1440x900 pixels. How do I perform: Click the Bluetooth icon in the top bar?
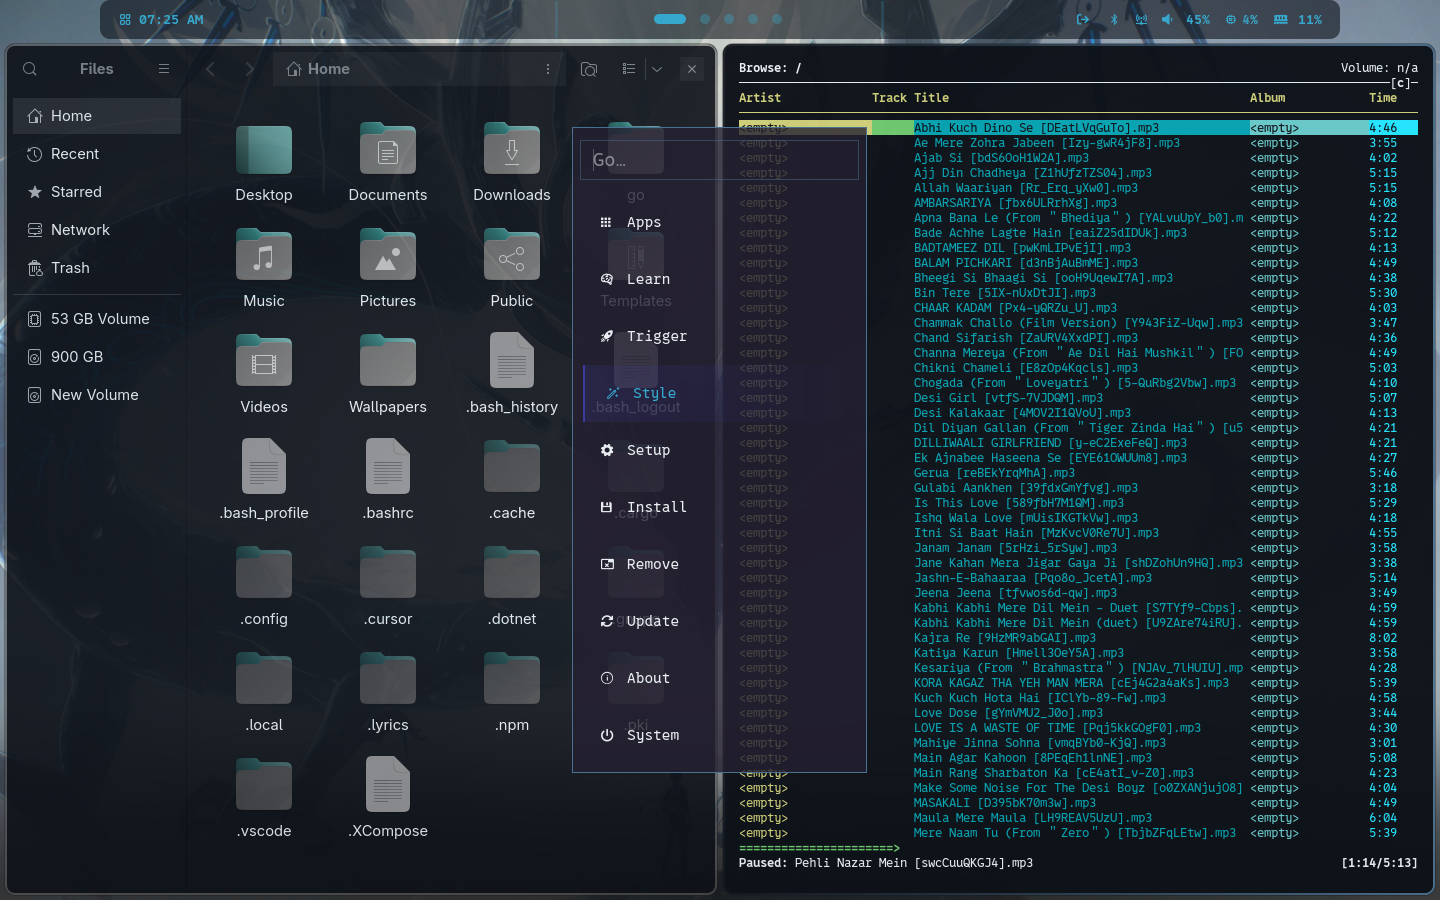[1113, 18]
